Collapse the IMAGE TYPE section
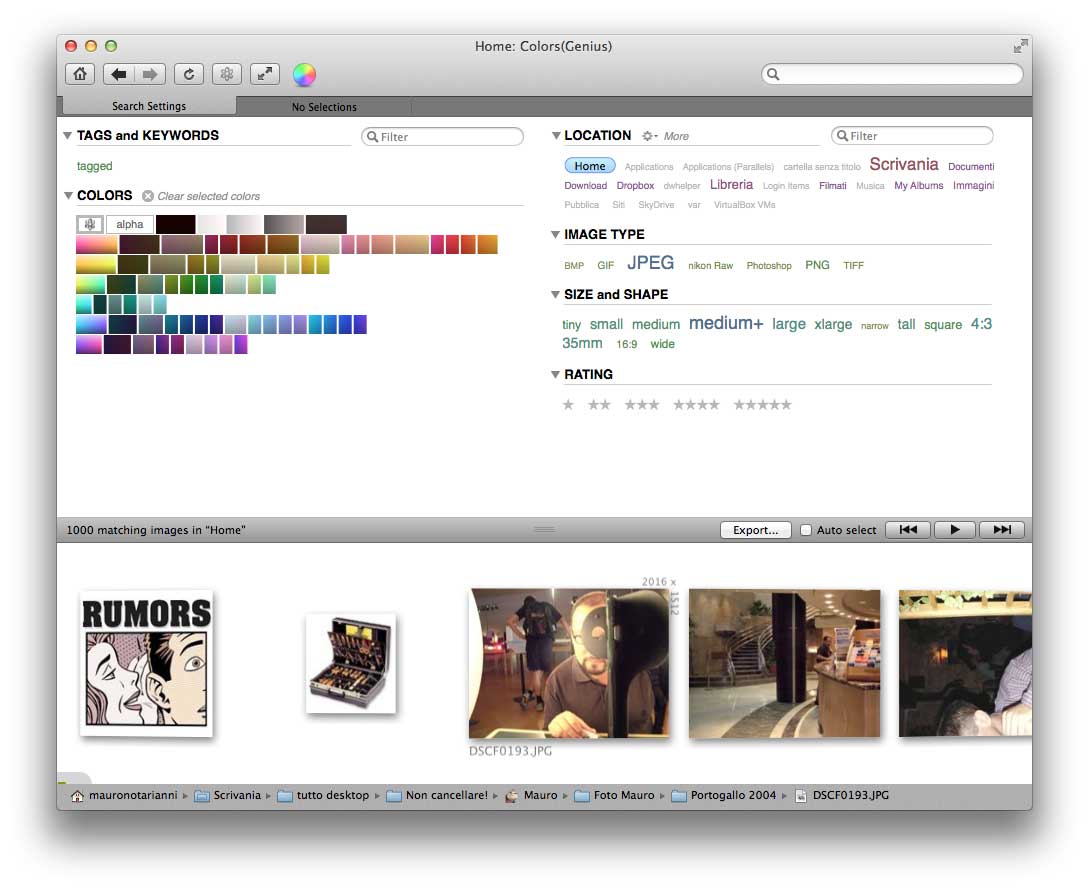Viewport: 1089px width, 889px height. coord(555,234)
